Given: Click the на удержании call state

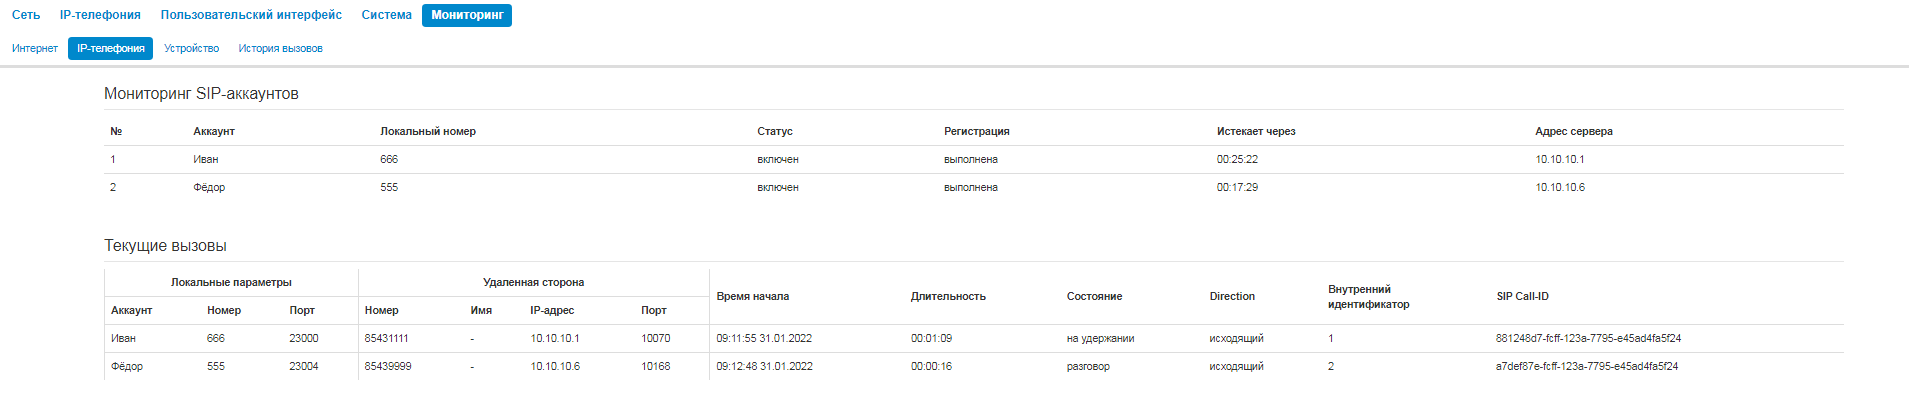Looking at the screenshot, I should pyautogui.click(x=1100, y=338).
